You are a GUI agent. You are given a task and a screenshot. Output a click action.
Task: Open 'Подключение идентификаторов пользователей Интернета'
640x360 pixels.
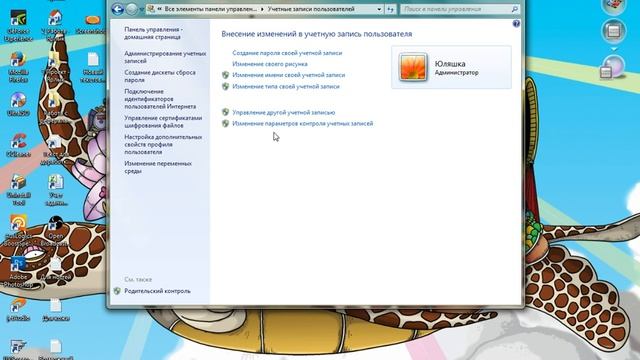click(160, 99)
